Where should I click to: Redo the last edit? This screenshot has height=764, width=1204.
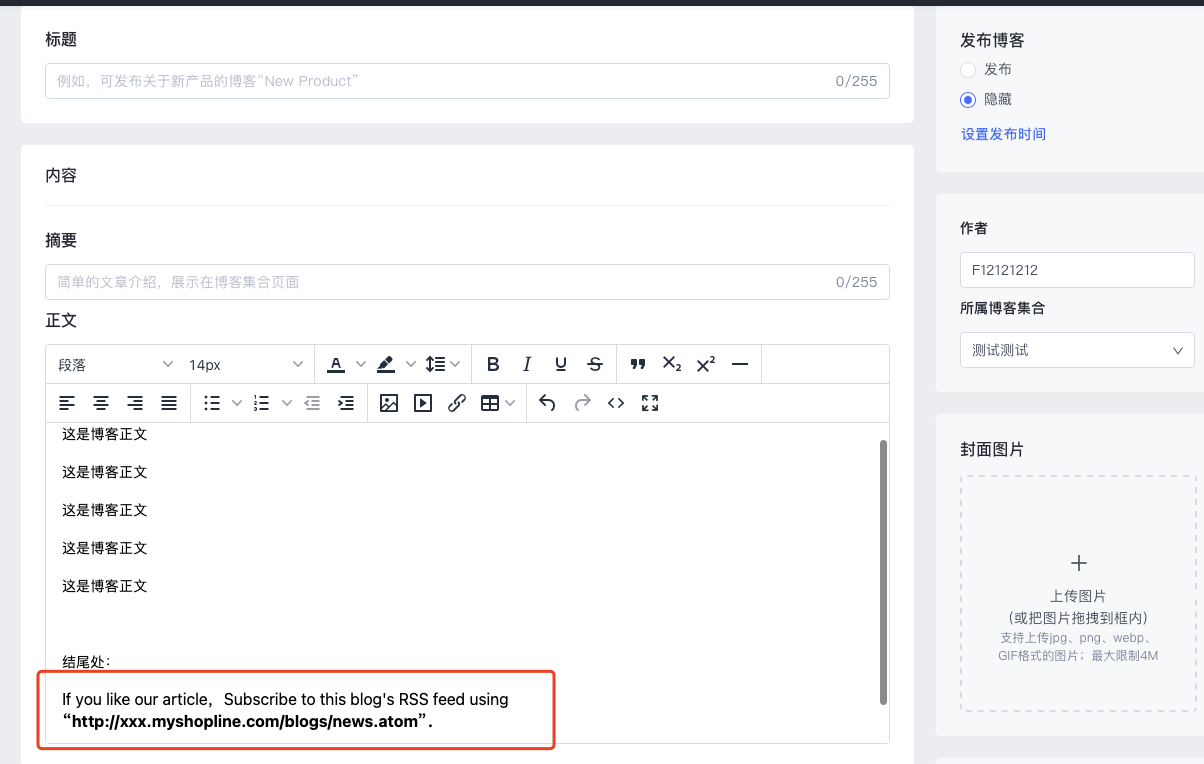coord(582,403)
